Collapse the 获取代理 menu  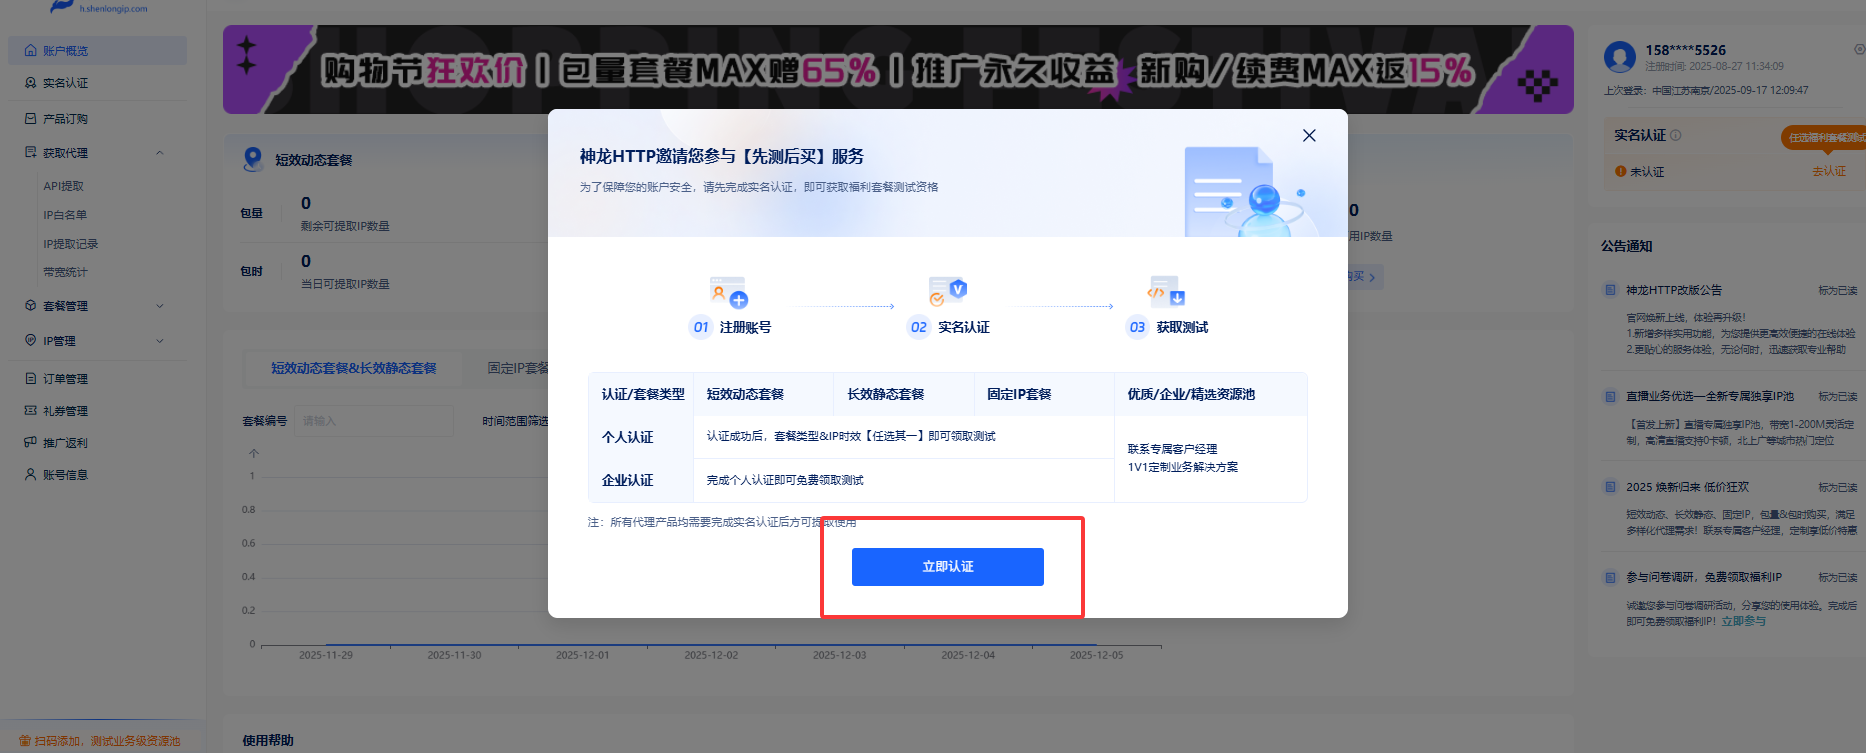pyautogui.click(x=160, y=153)
